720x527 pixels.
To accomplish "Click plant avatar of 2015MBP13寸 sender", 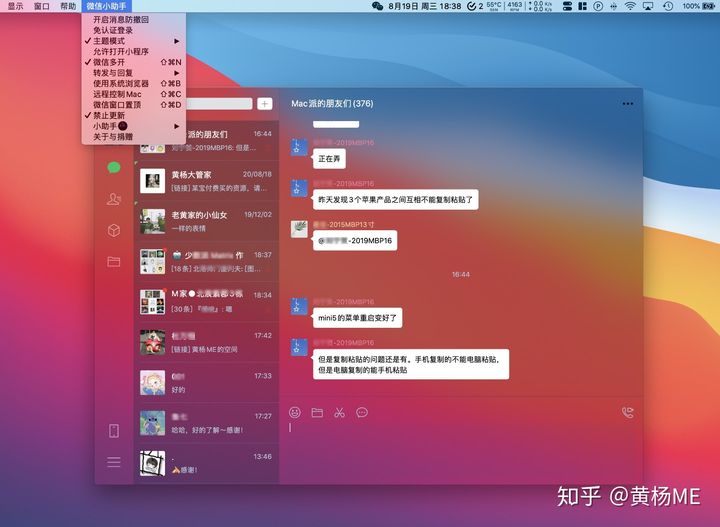I will click(299, 229).
